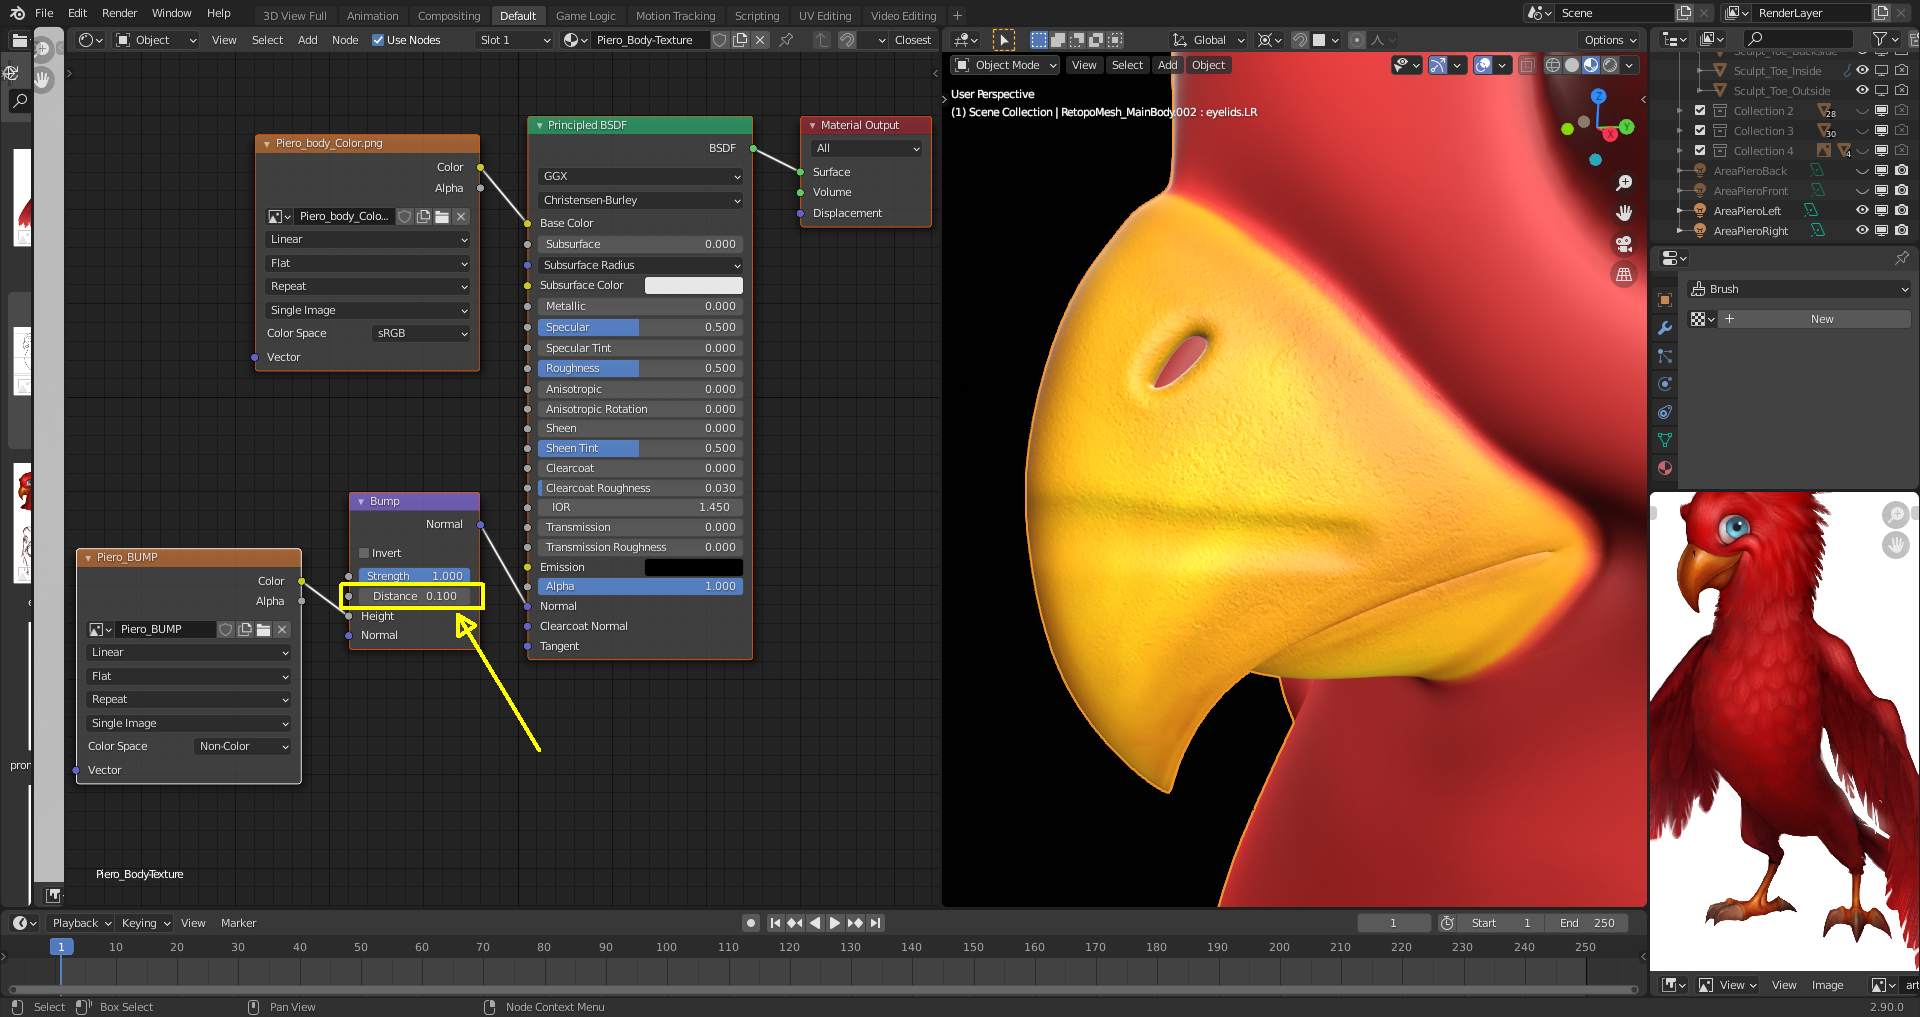Click frame 40 on the timeline
The height and width of the screenshot is (1017, 1920).
[299, 947]
